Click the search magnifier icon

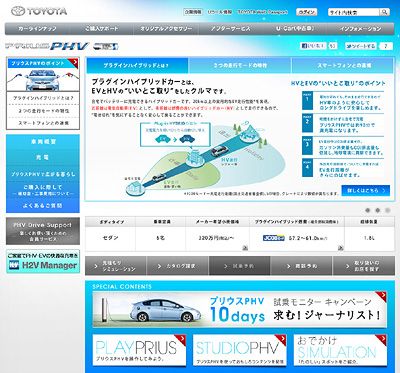(384, 12)
